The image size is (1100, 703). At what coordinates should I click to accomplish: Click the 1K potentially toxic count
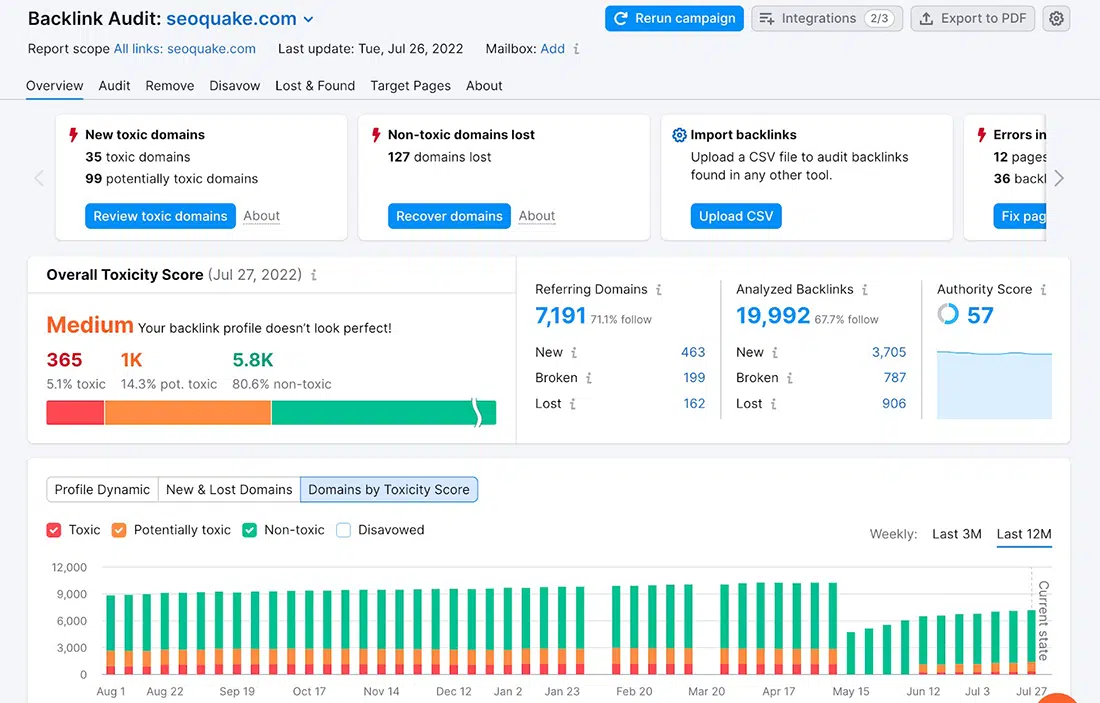(131, 361)
